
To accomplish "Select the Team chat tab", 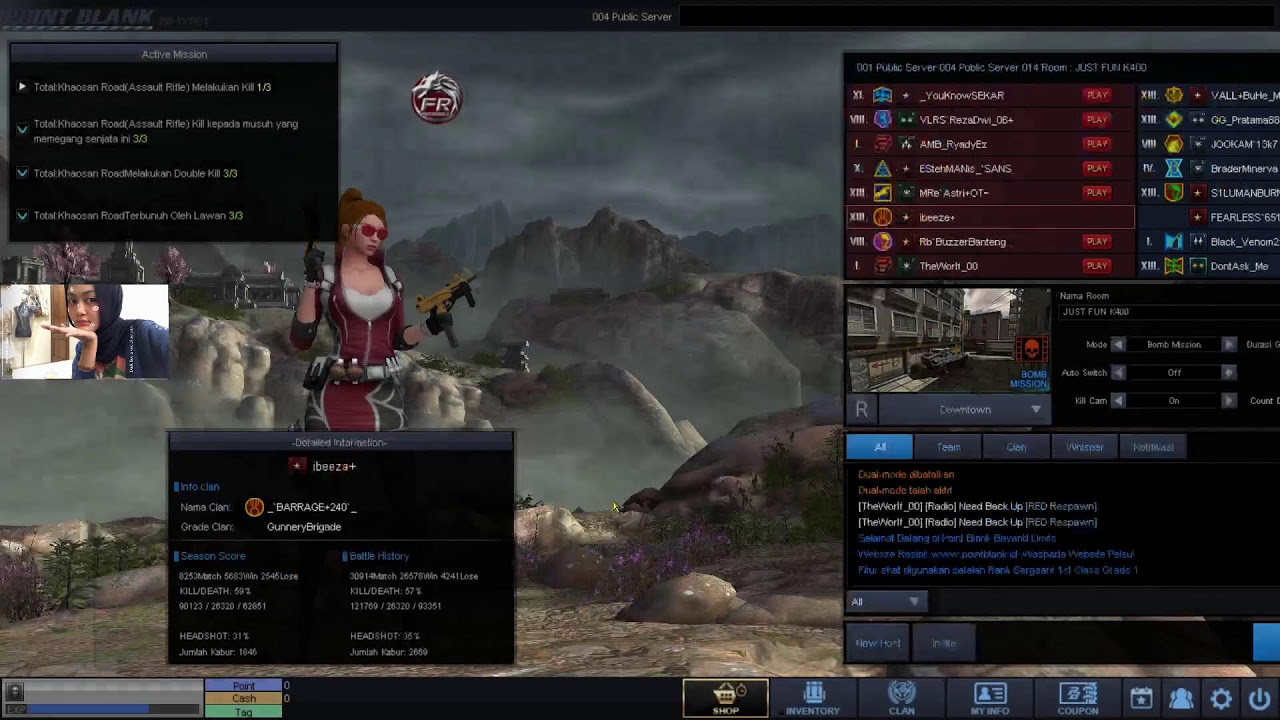I will tap(948, 447).
